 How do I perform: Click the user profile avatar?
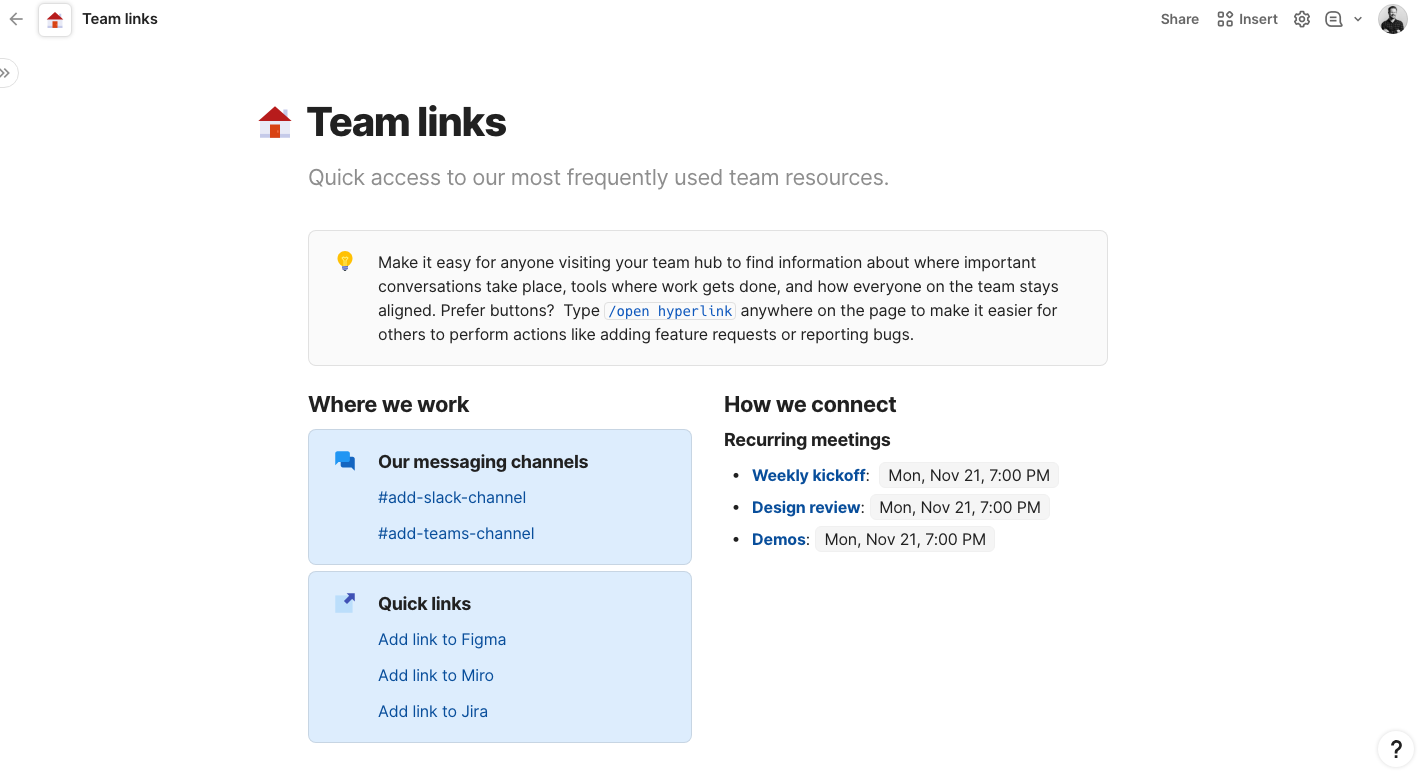pyautogui.click(x=1392, y=19)
